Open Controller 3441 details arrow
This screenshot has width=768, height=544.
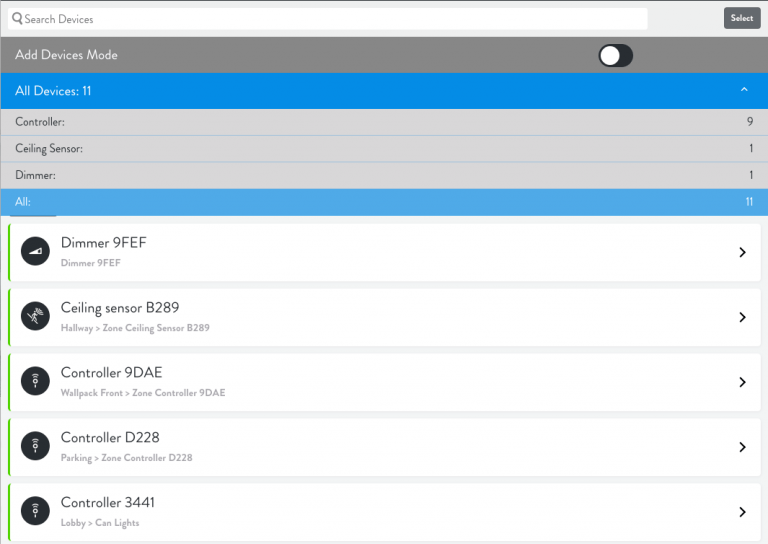point(742,512)
